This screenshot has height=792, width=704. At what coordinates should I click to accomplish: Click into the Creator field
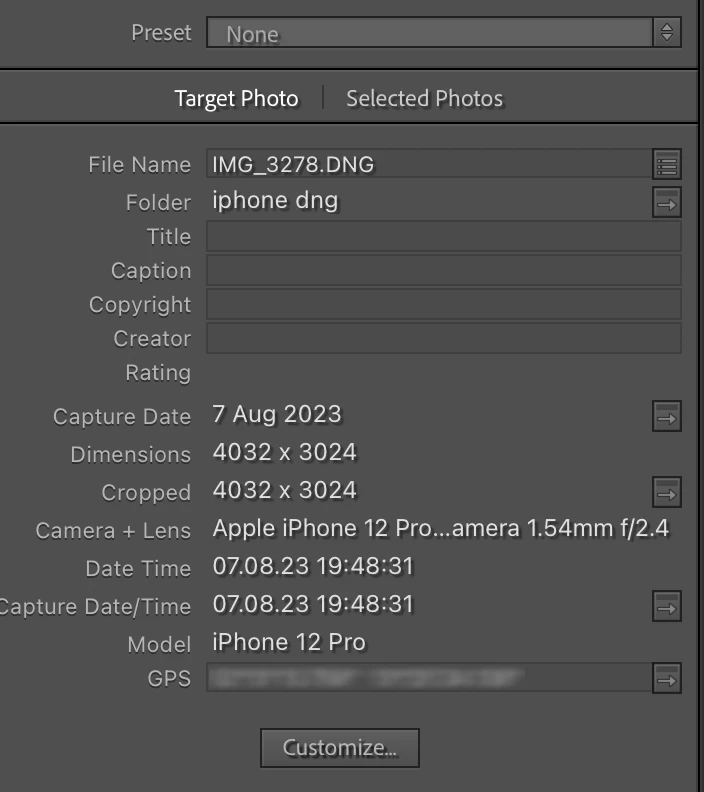coord(443,339)
